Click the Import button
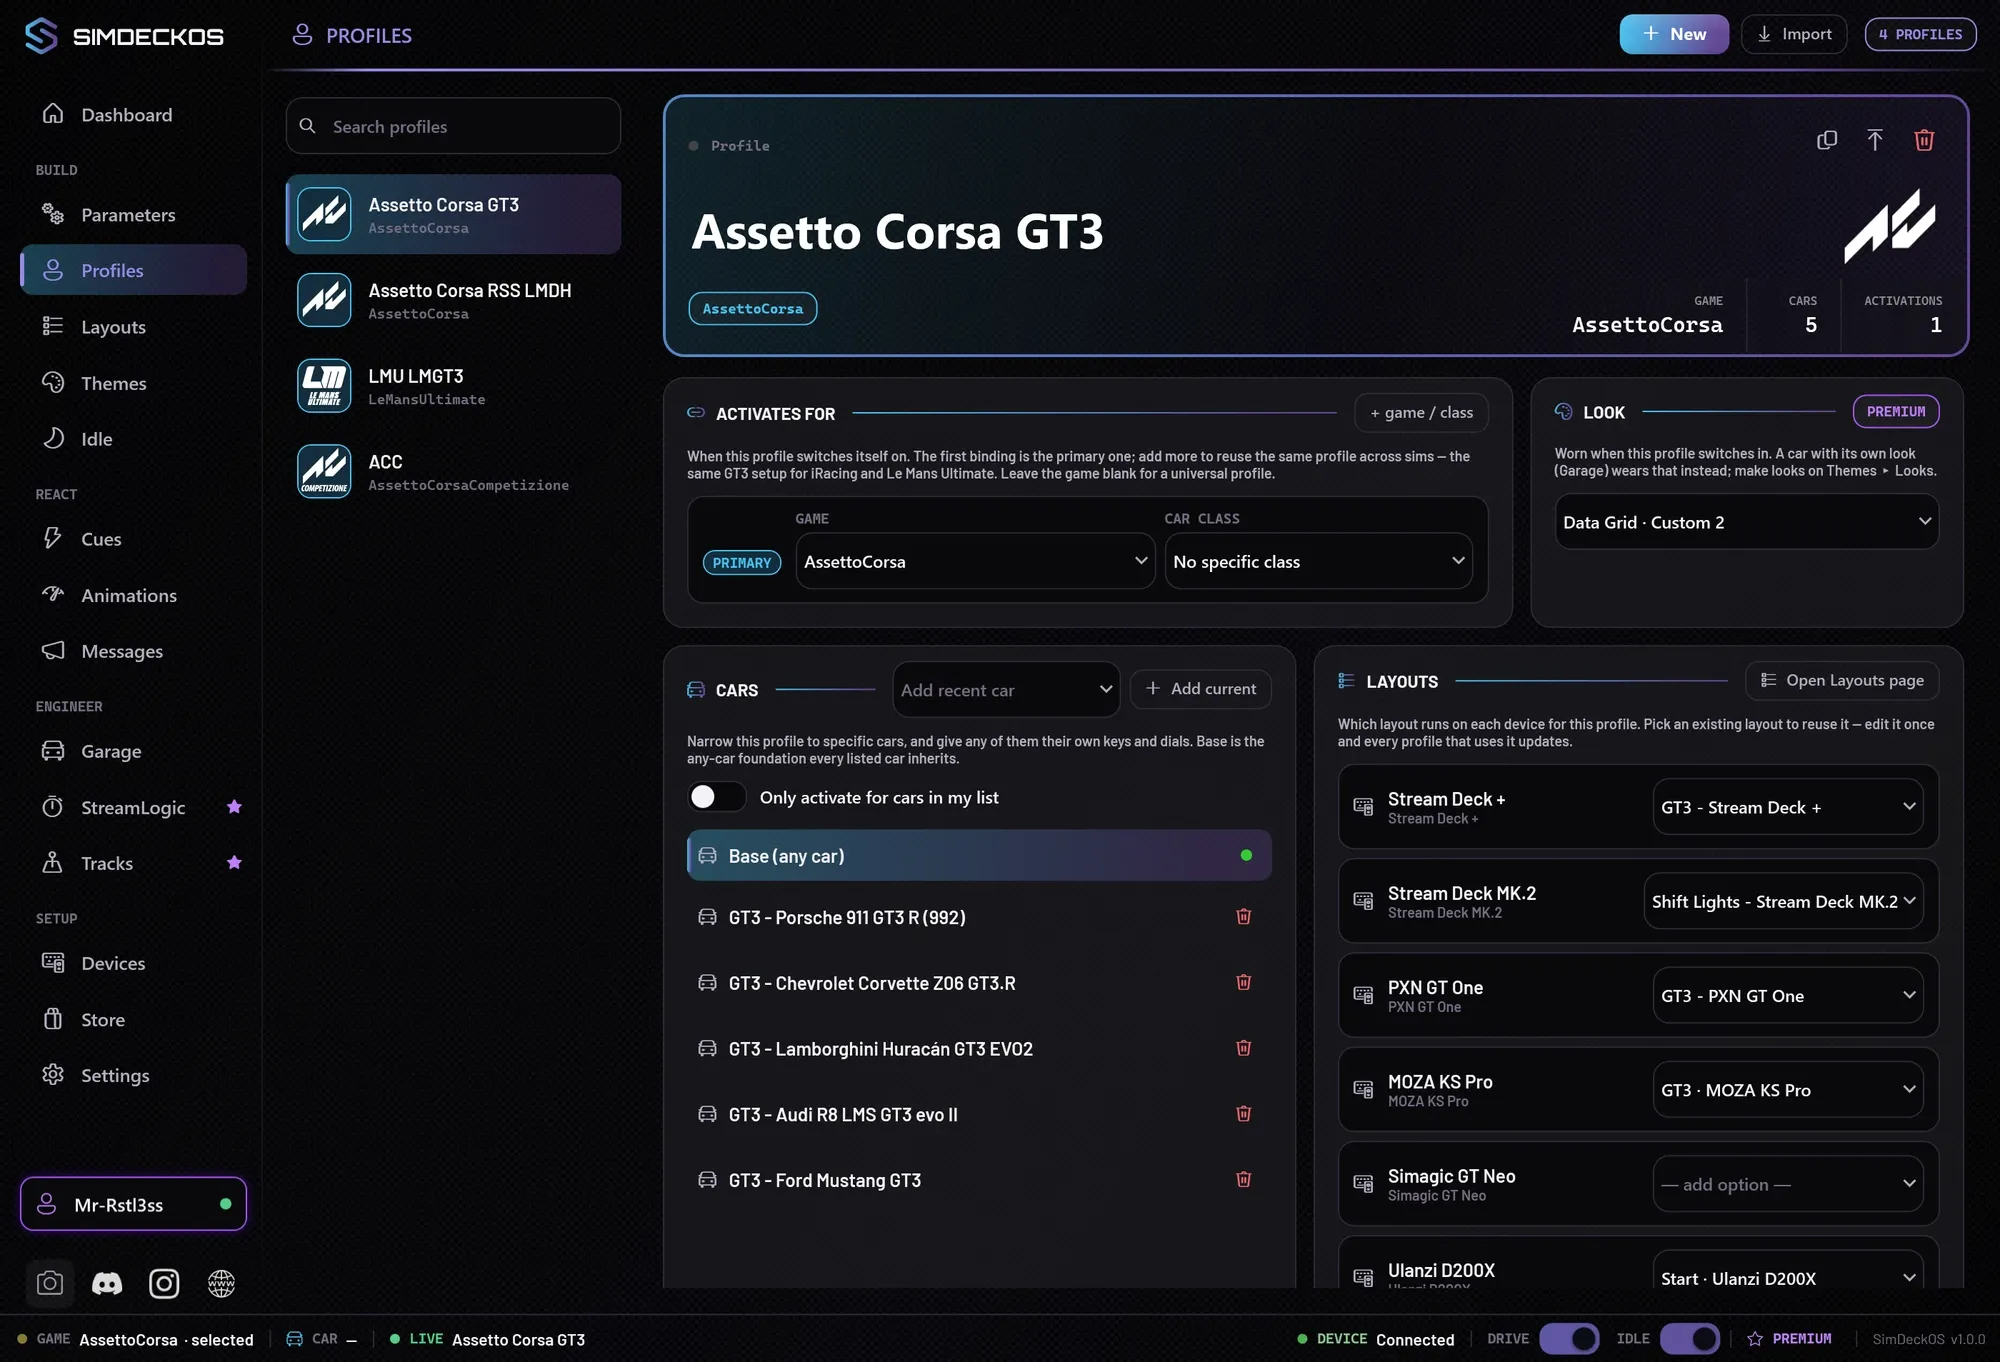Viewport: 2000px width, 1362px height. 1793,34
